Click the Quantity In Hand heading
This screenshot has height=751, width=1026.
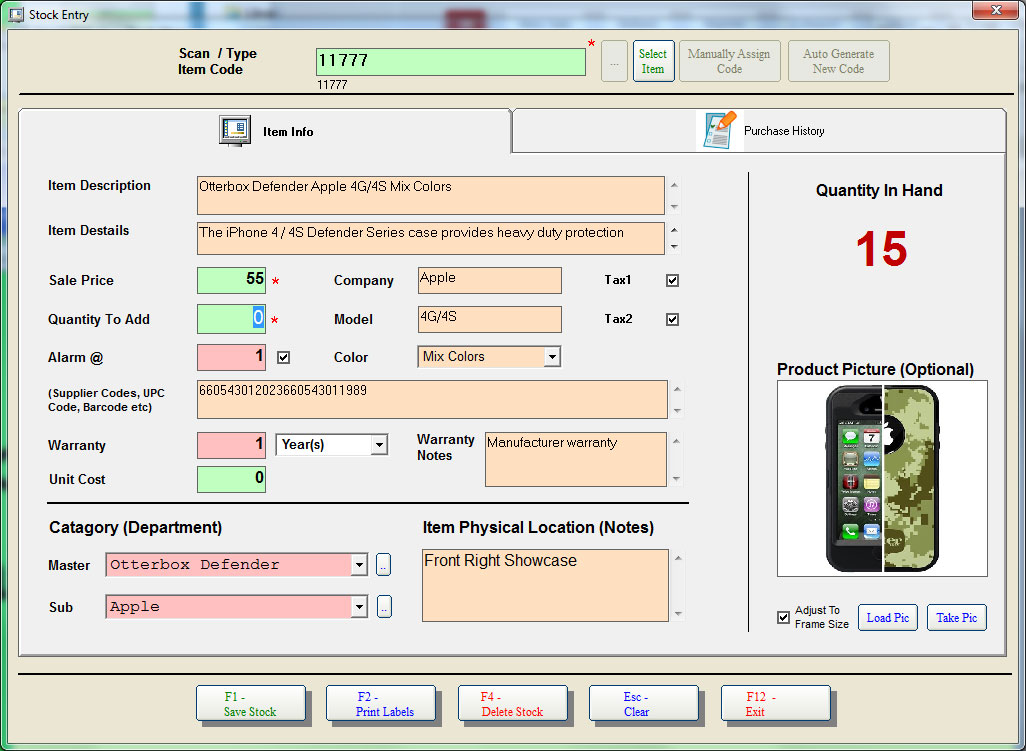coord(879,190)
